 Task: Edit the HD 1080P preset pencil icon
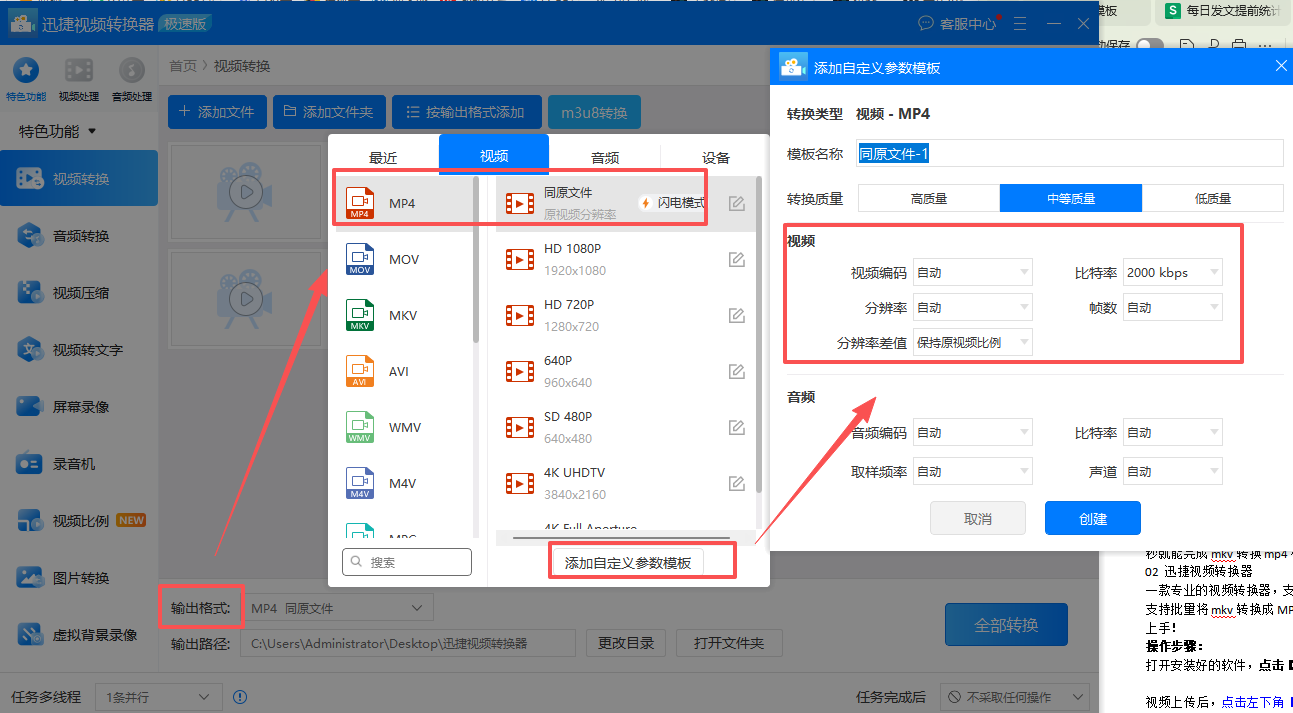pyautogui.click(x=737, y=260)
